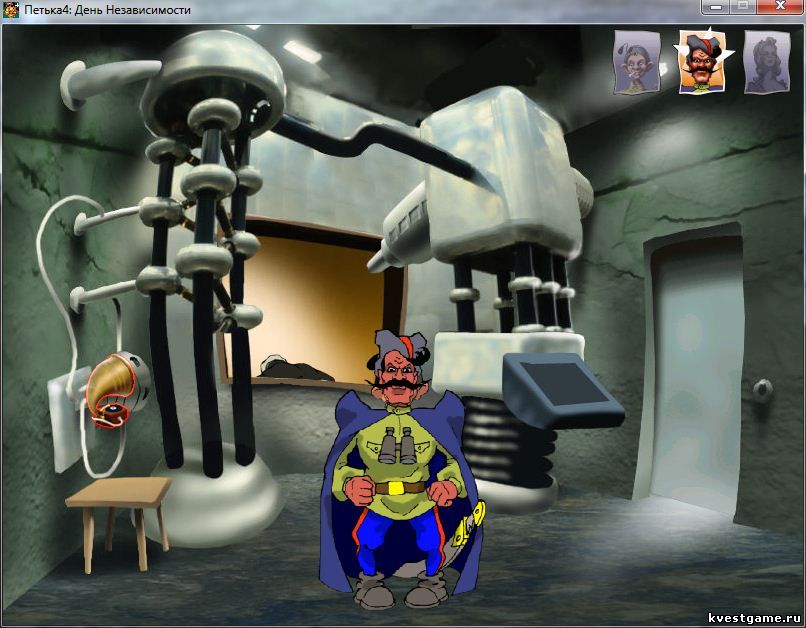Click the wooden stool

[x=119, y=523]
